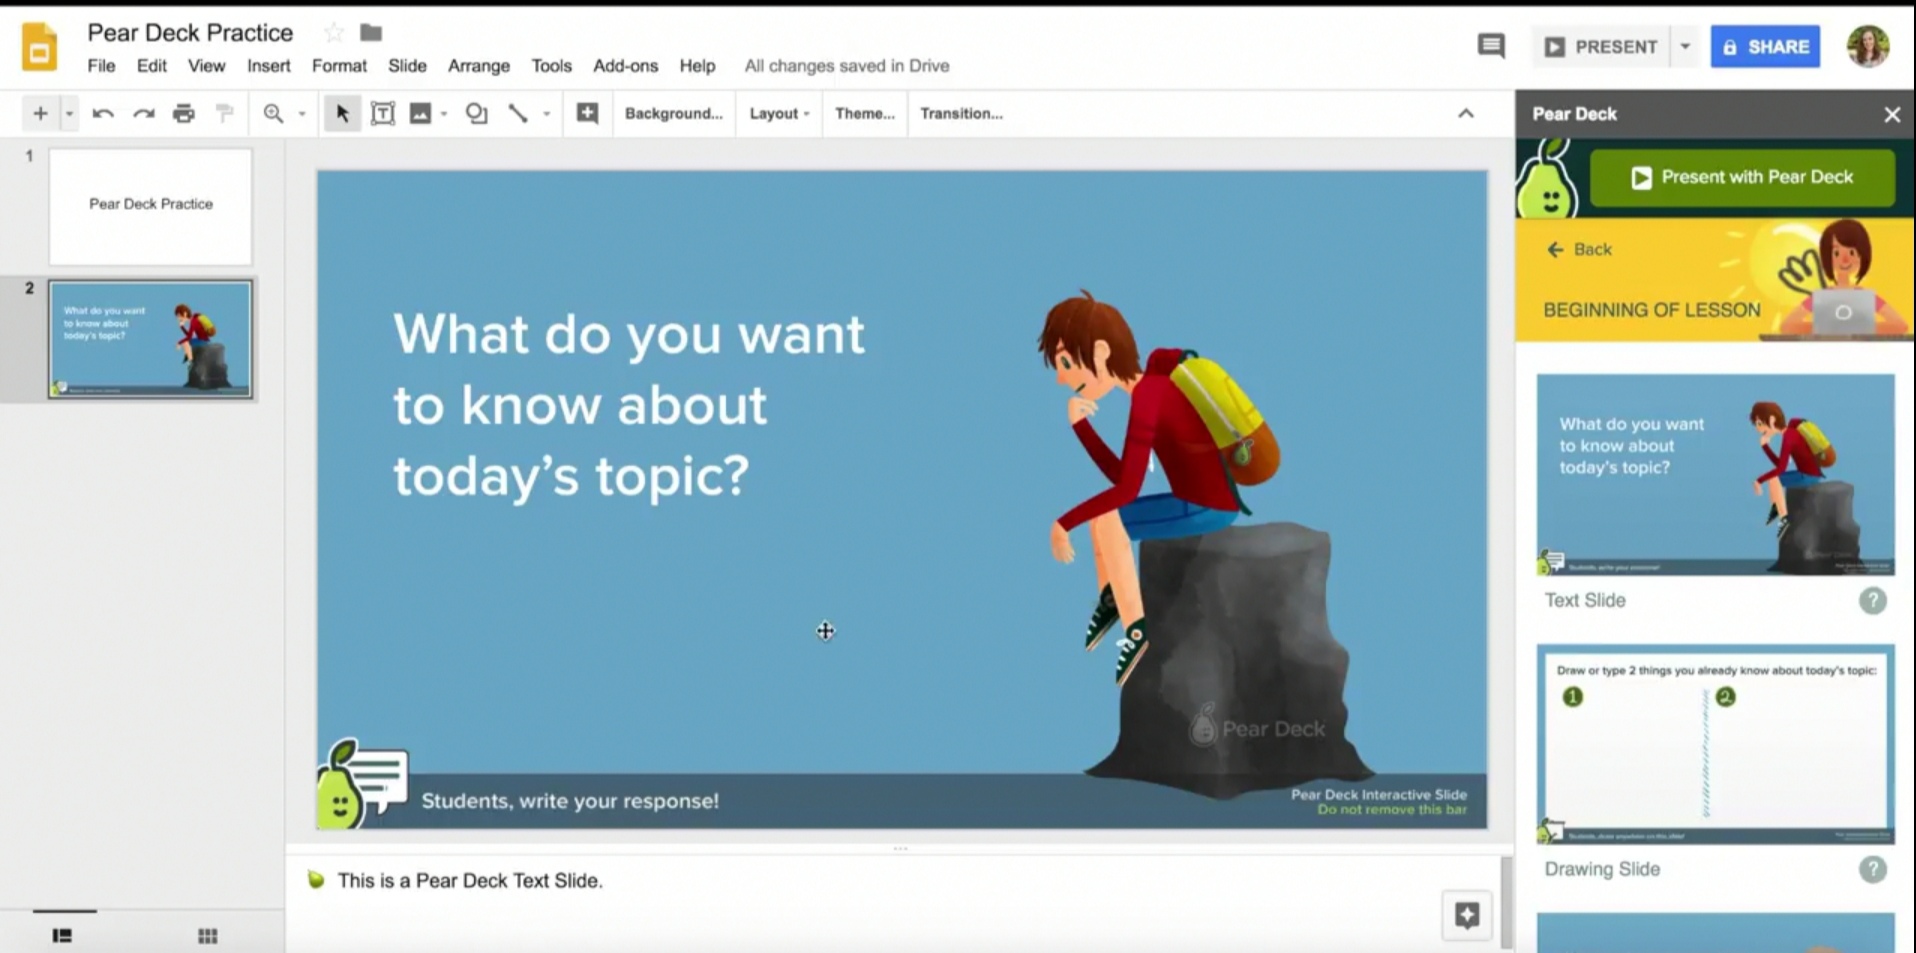Select slide 1 thumbnail in filmstrip
1916x953 pixels.
click(x=150, y=207)
